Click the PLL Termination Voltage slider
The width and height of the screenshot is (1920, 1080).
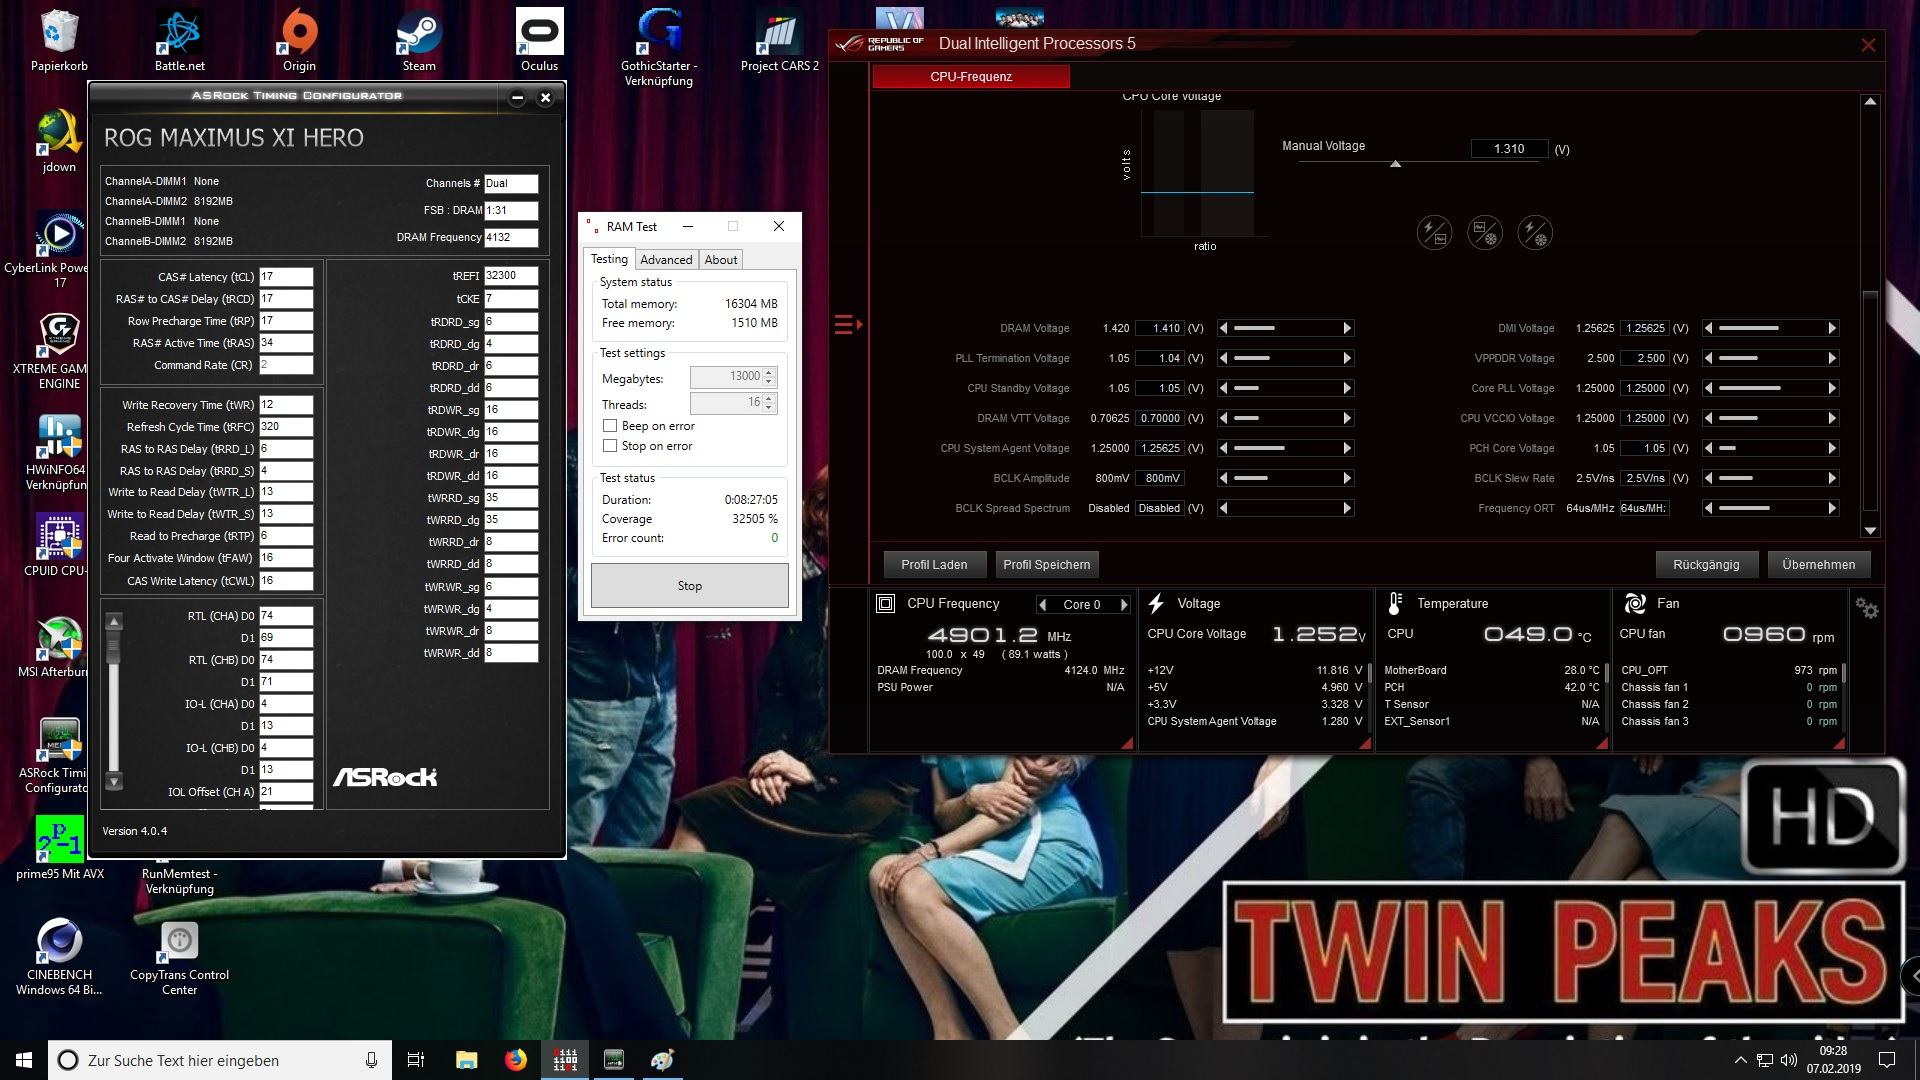[1286, 358]
